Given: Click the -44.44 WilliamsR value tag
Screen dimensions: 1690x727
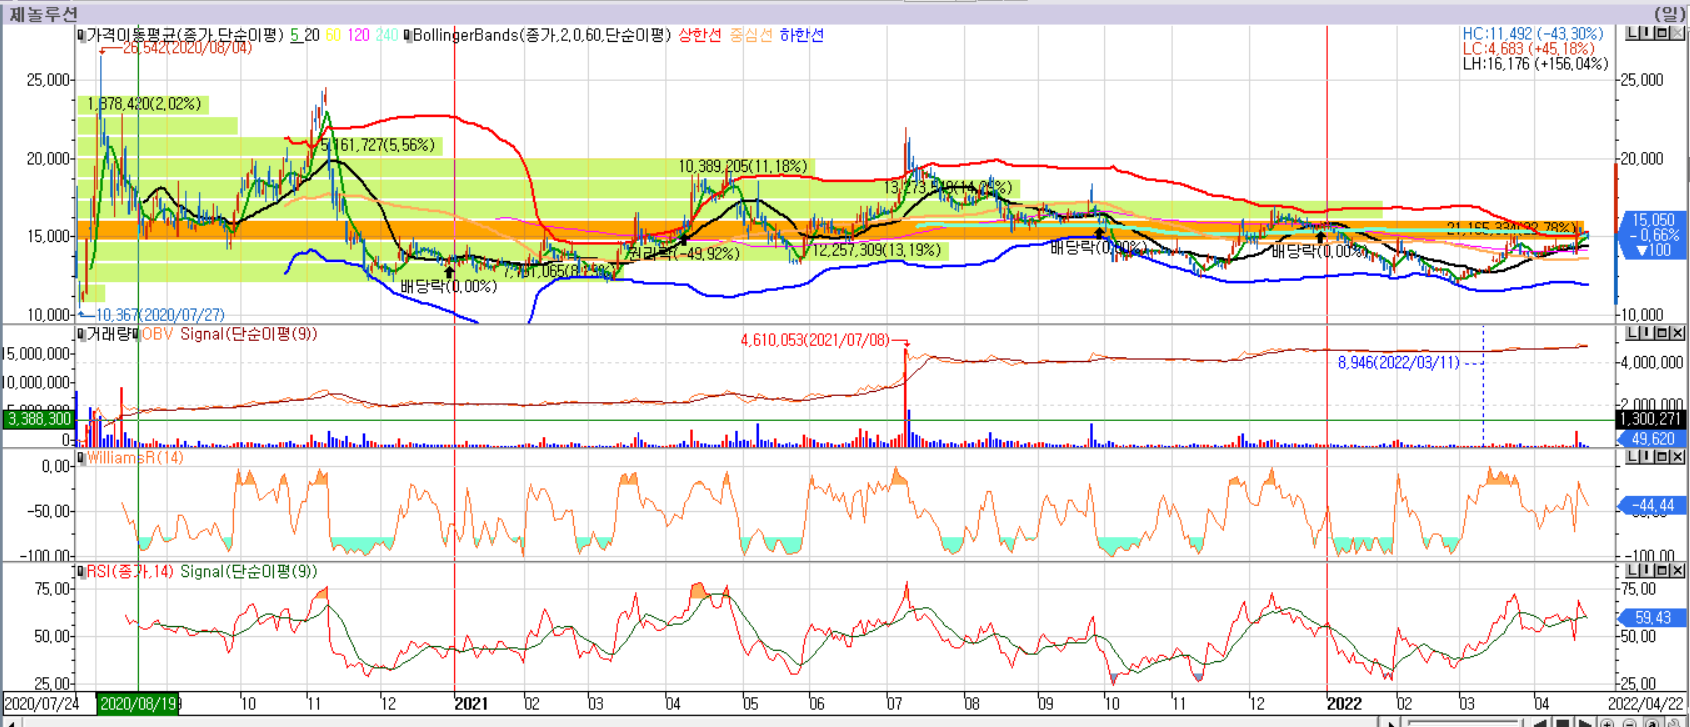Looking at the screenshot, I should click(1652, 506).
